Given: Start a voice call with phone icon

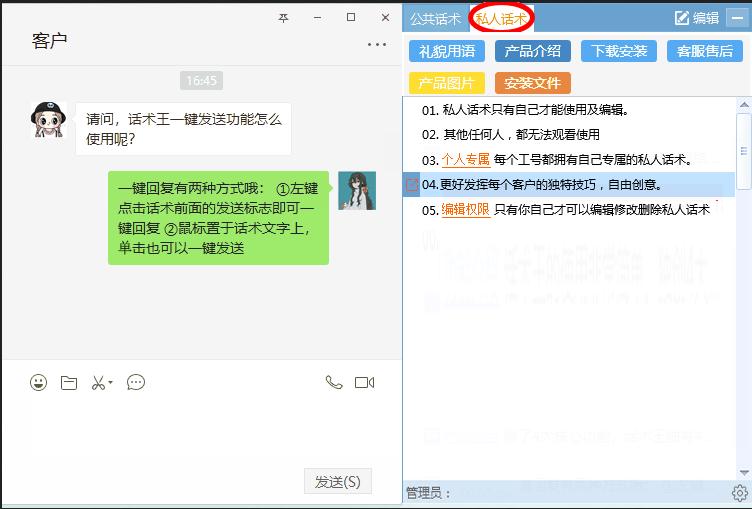Looking at the screenshot, I should click(x=333, y=382).
